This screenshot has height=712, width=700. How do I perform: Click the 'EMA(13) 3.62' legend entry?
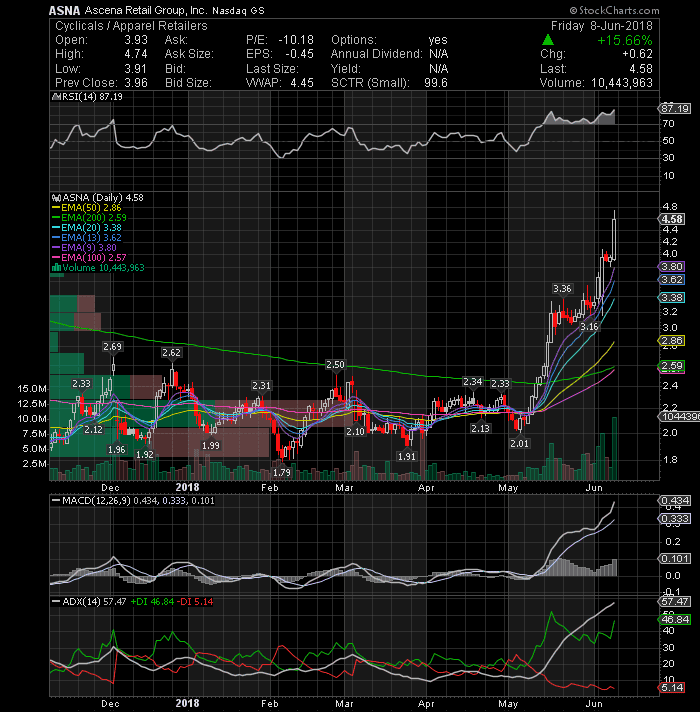[91, 238]
